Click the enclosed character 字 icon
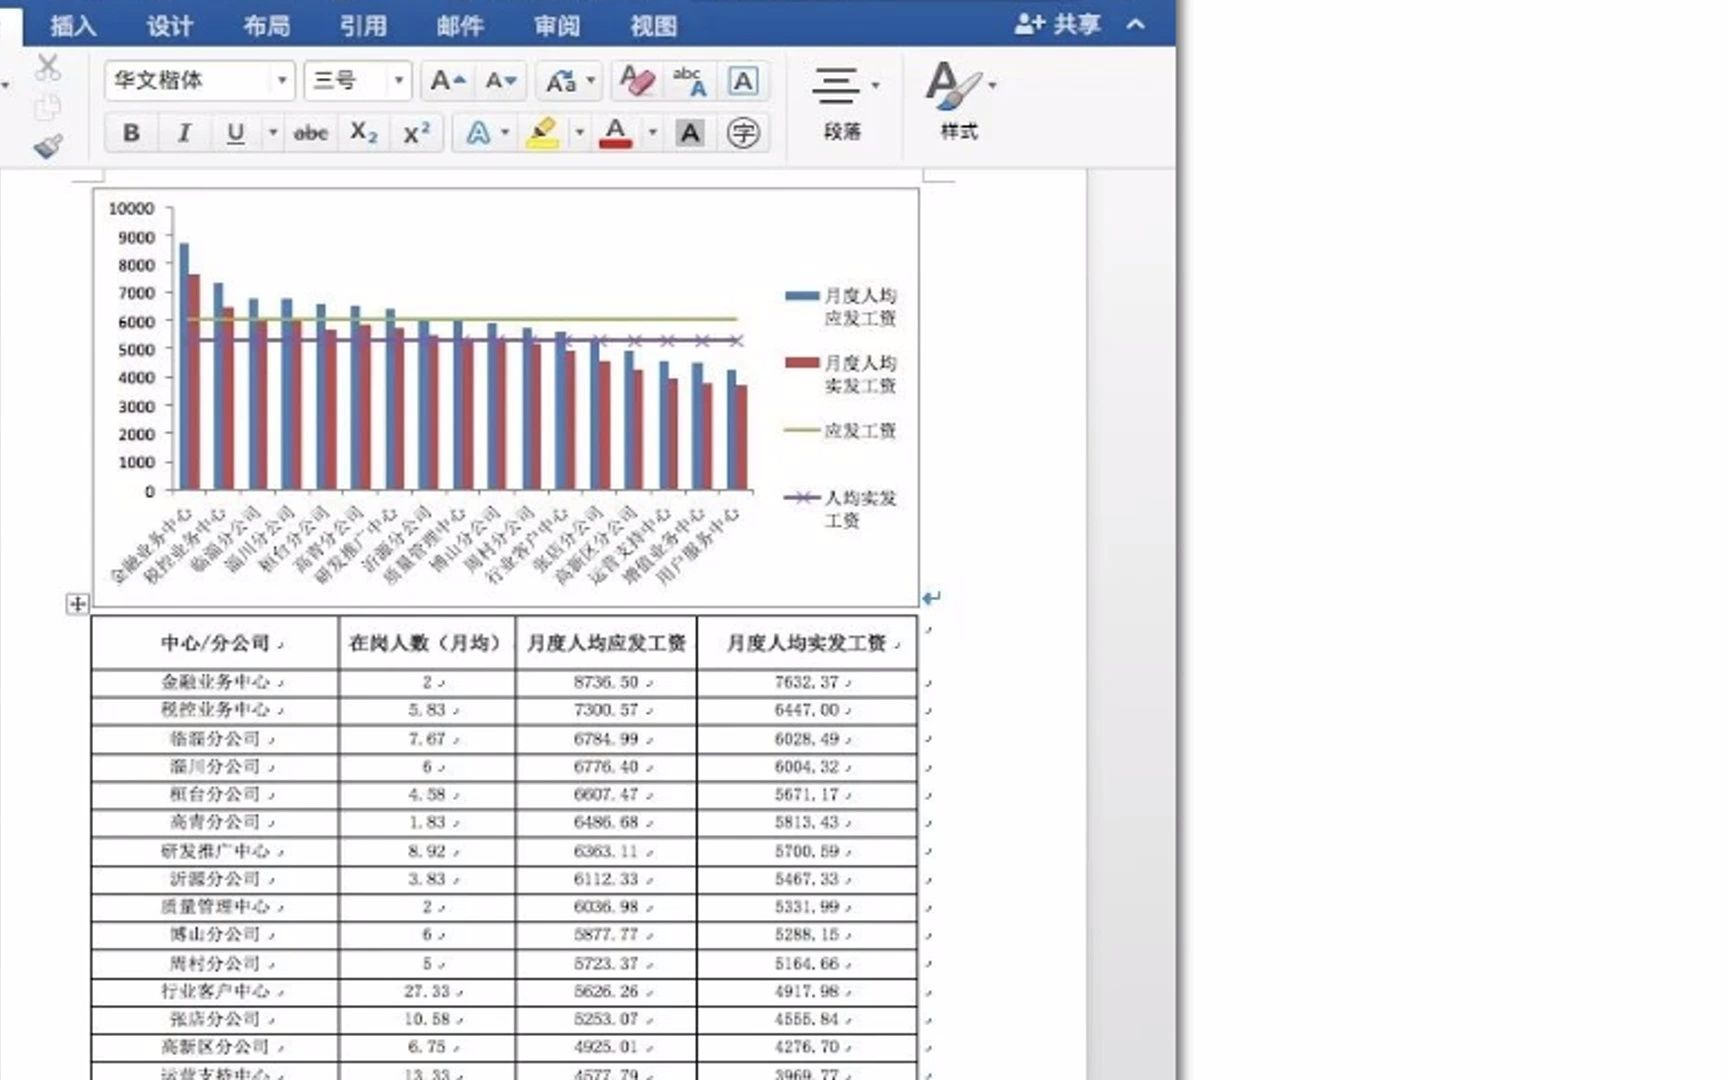The image size is (1728, 1080). click(743, 133)
